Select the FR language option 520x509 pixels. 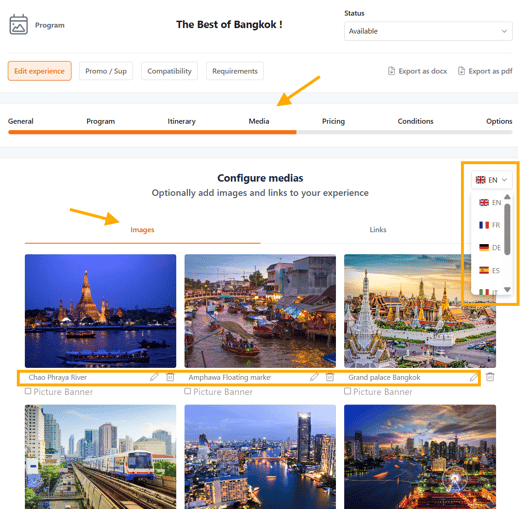click(x=489, y=225)
